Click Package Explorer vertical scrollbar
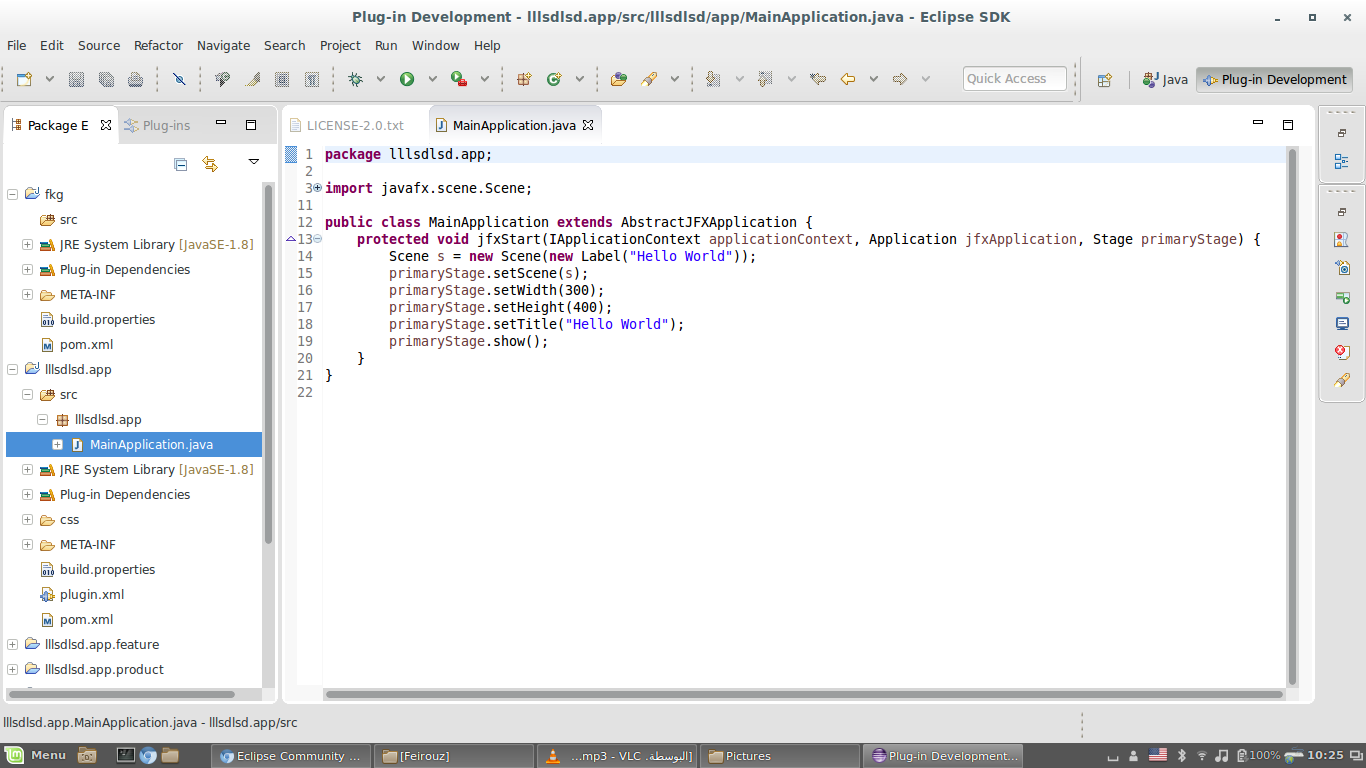Viewport: 1366px width, 768px height. click(x=268, y=364)
